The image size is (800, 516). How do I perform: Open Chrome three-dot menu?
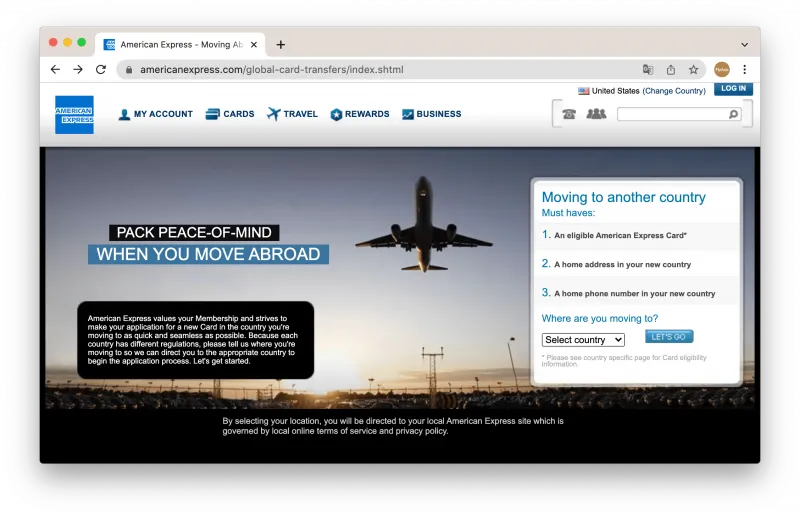click(744, 69)
